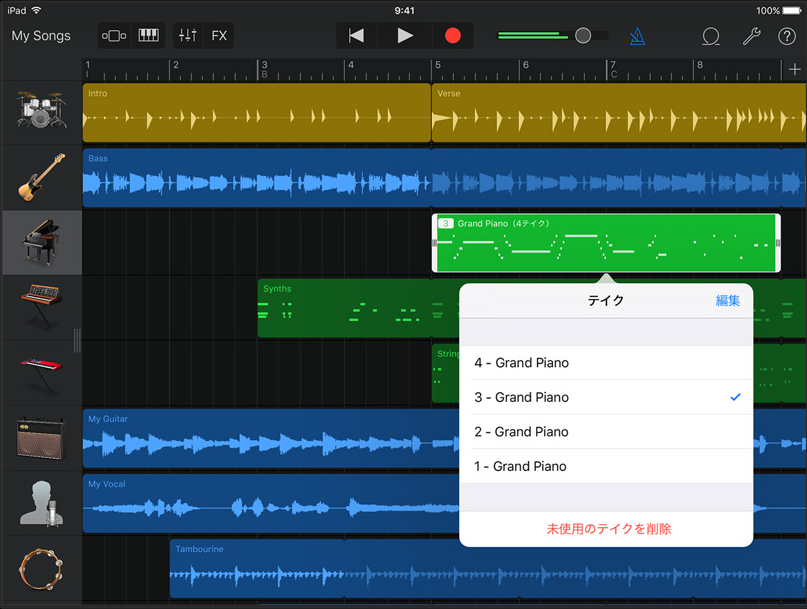This screenshot has width=807, height=609.
Task: Select the Bass guitar track icon
Action: click(42, 177)
